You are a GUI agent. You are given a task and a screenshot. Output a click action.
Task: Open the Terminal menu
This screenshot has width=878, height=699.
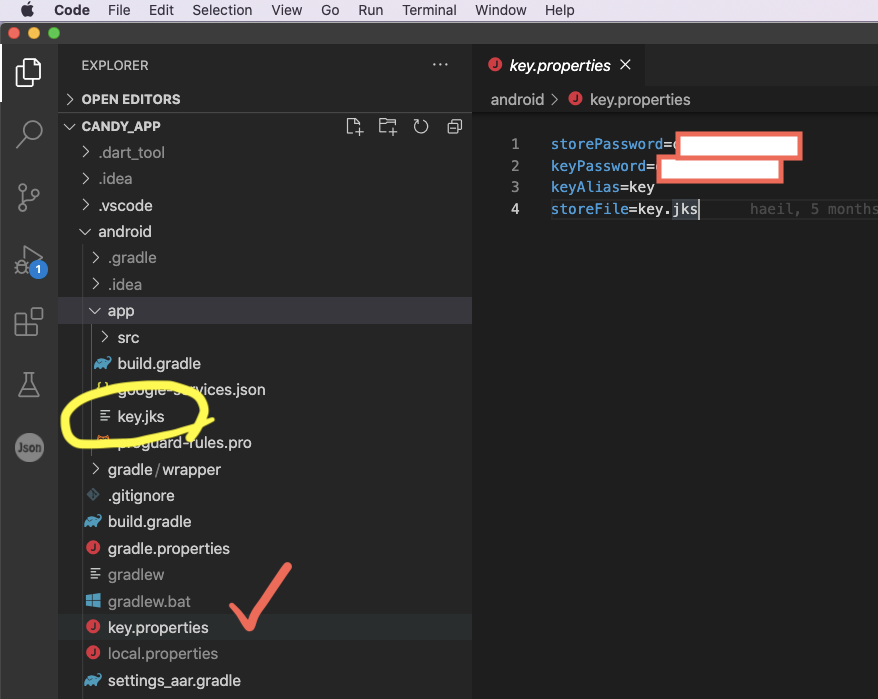click(429, 10)
